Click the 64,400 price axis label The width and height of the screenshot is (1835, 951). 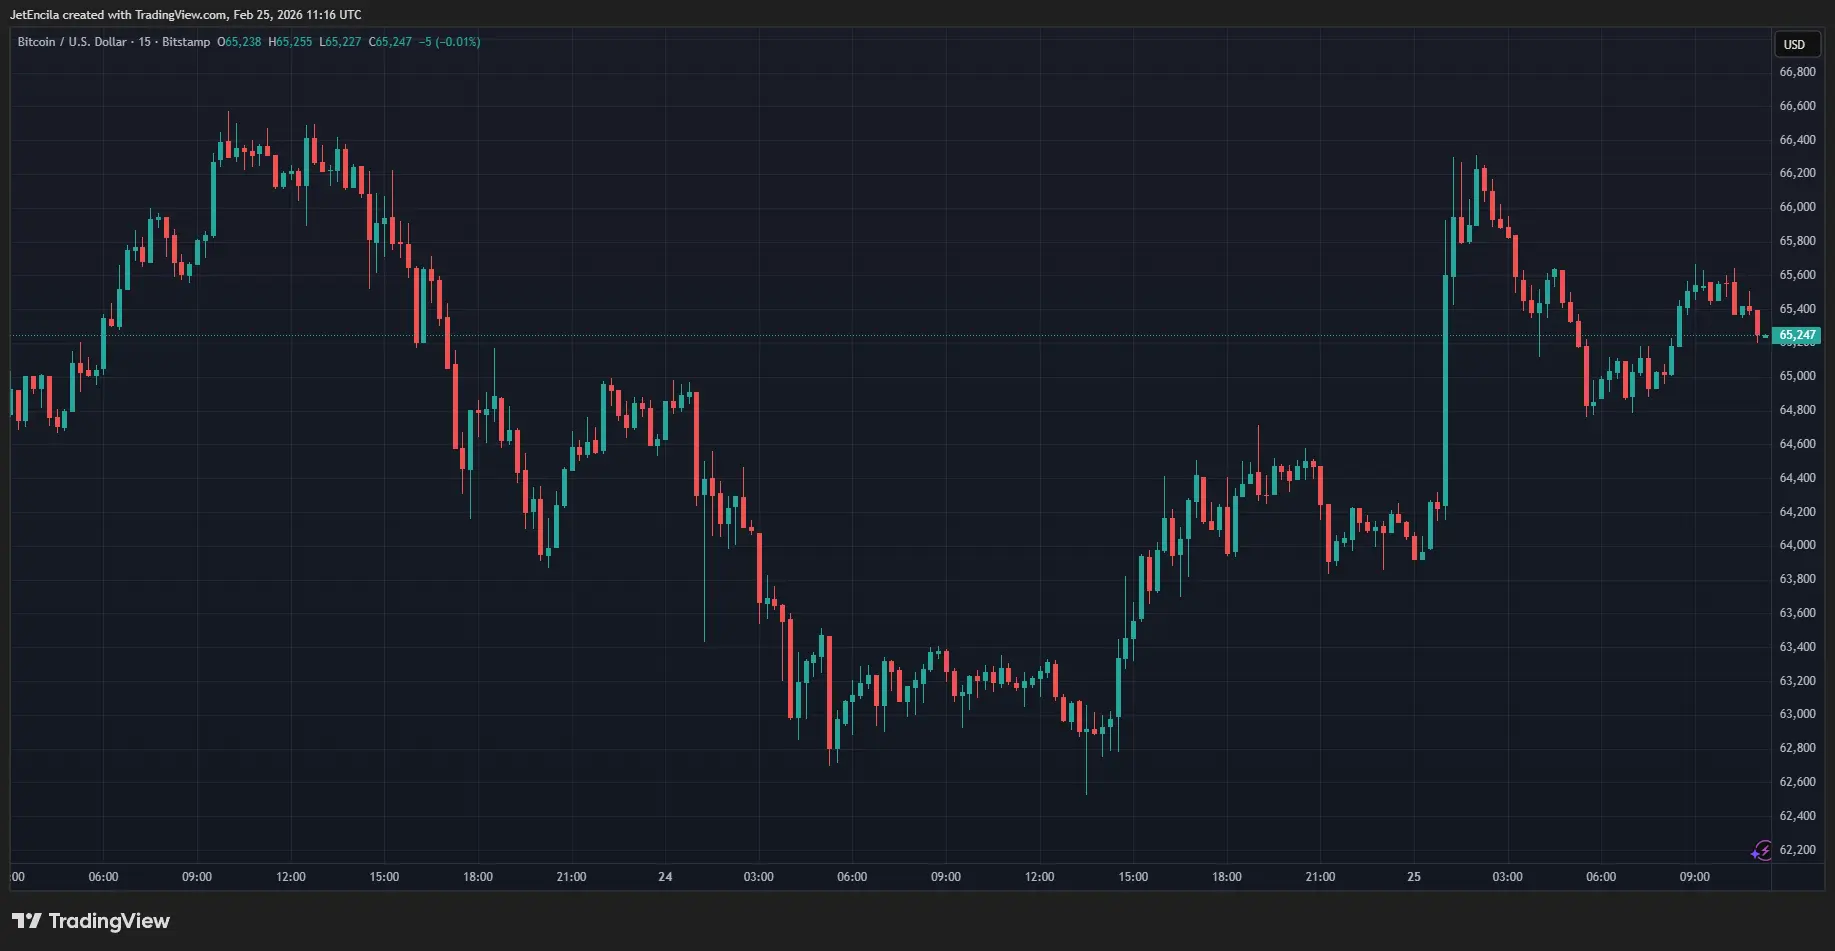[1797, 478]
